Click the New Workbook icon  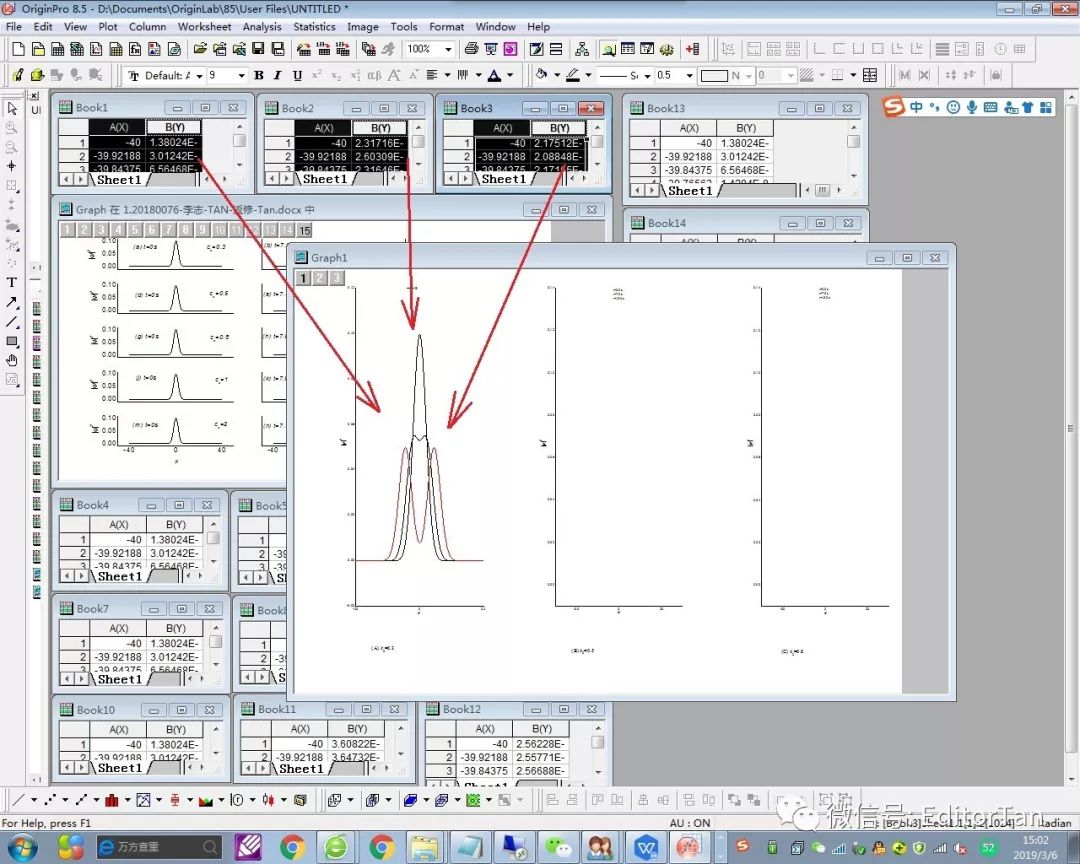[x=58, y=49]
